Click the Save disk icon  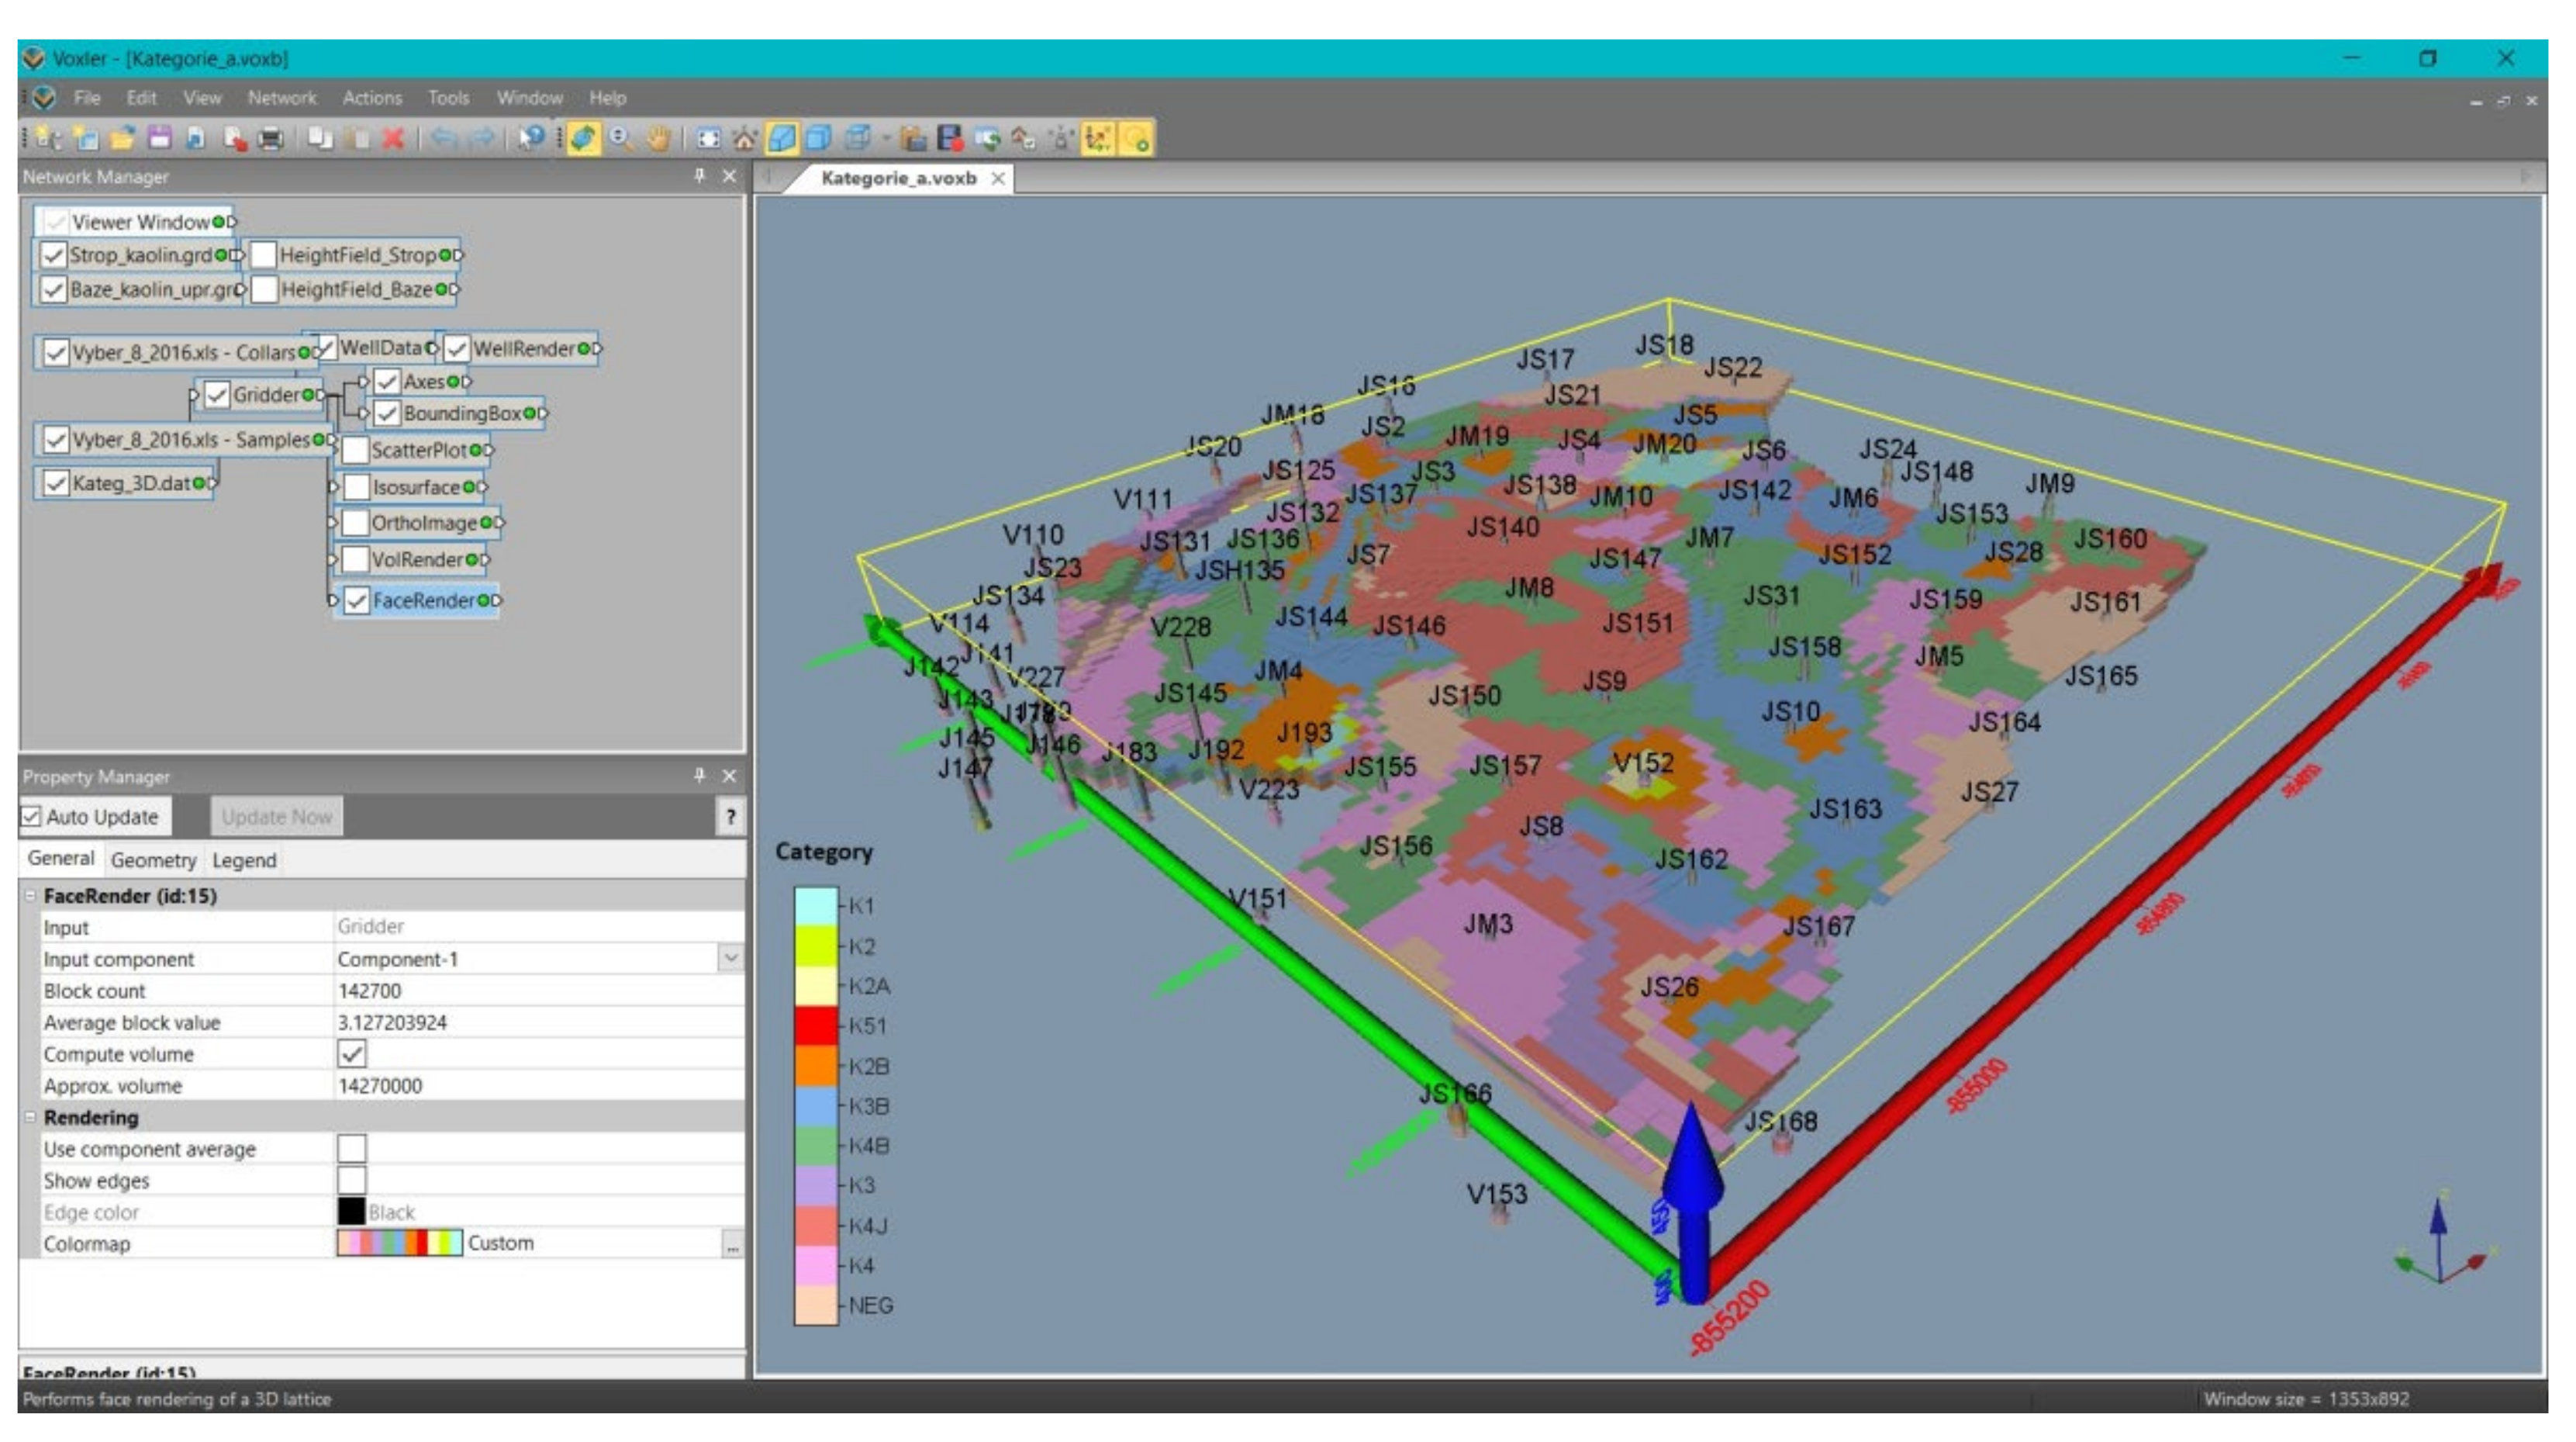160,139
